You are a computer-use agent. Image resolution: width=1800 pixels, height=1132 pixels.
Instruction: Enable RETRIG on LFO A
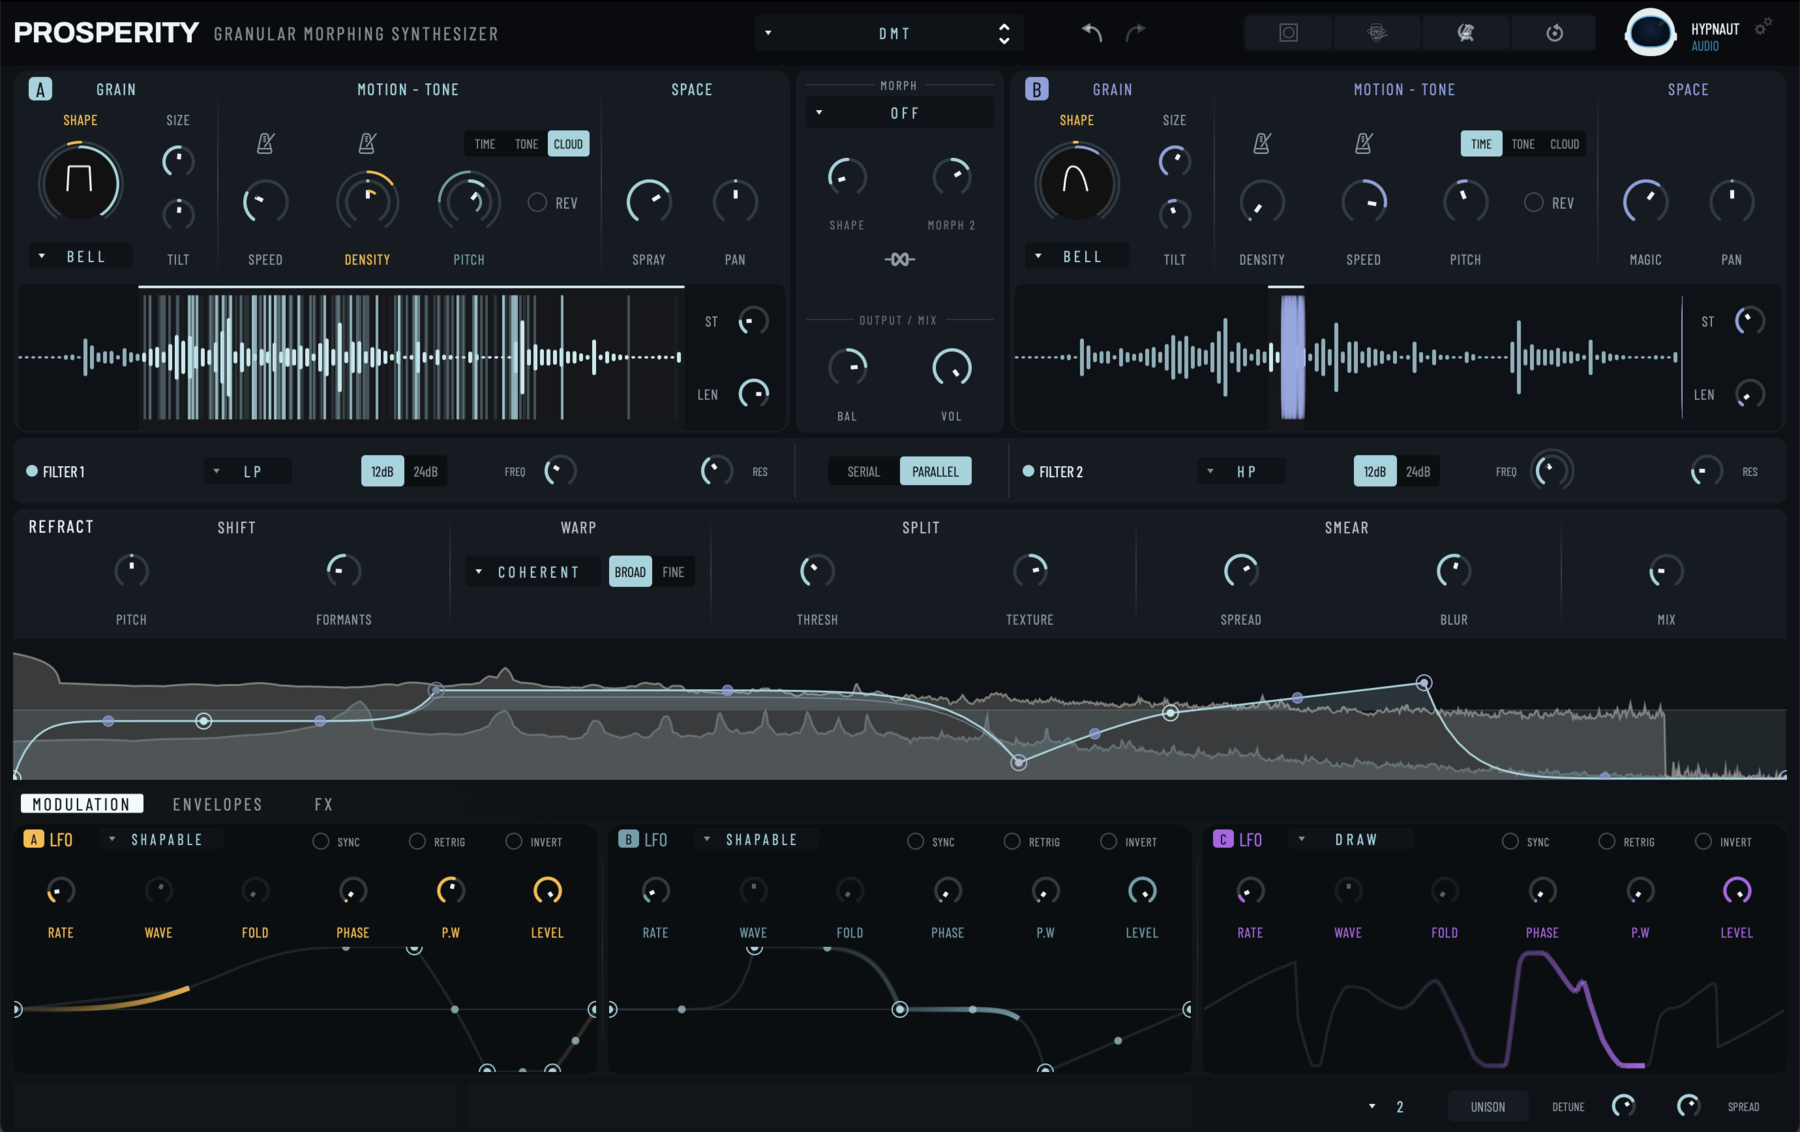(x=417, y=841)
